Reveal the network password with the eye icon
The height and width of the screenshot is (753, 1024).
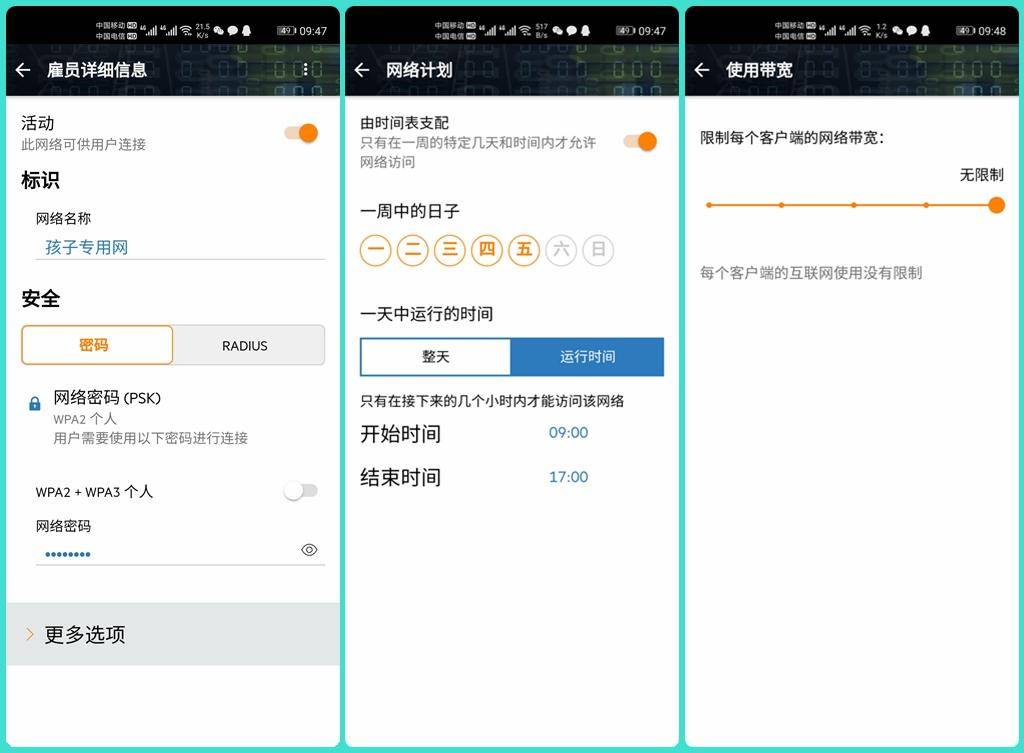[310, 549]
